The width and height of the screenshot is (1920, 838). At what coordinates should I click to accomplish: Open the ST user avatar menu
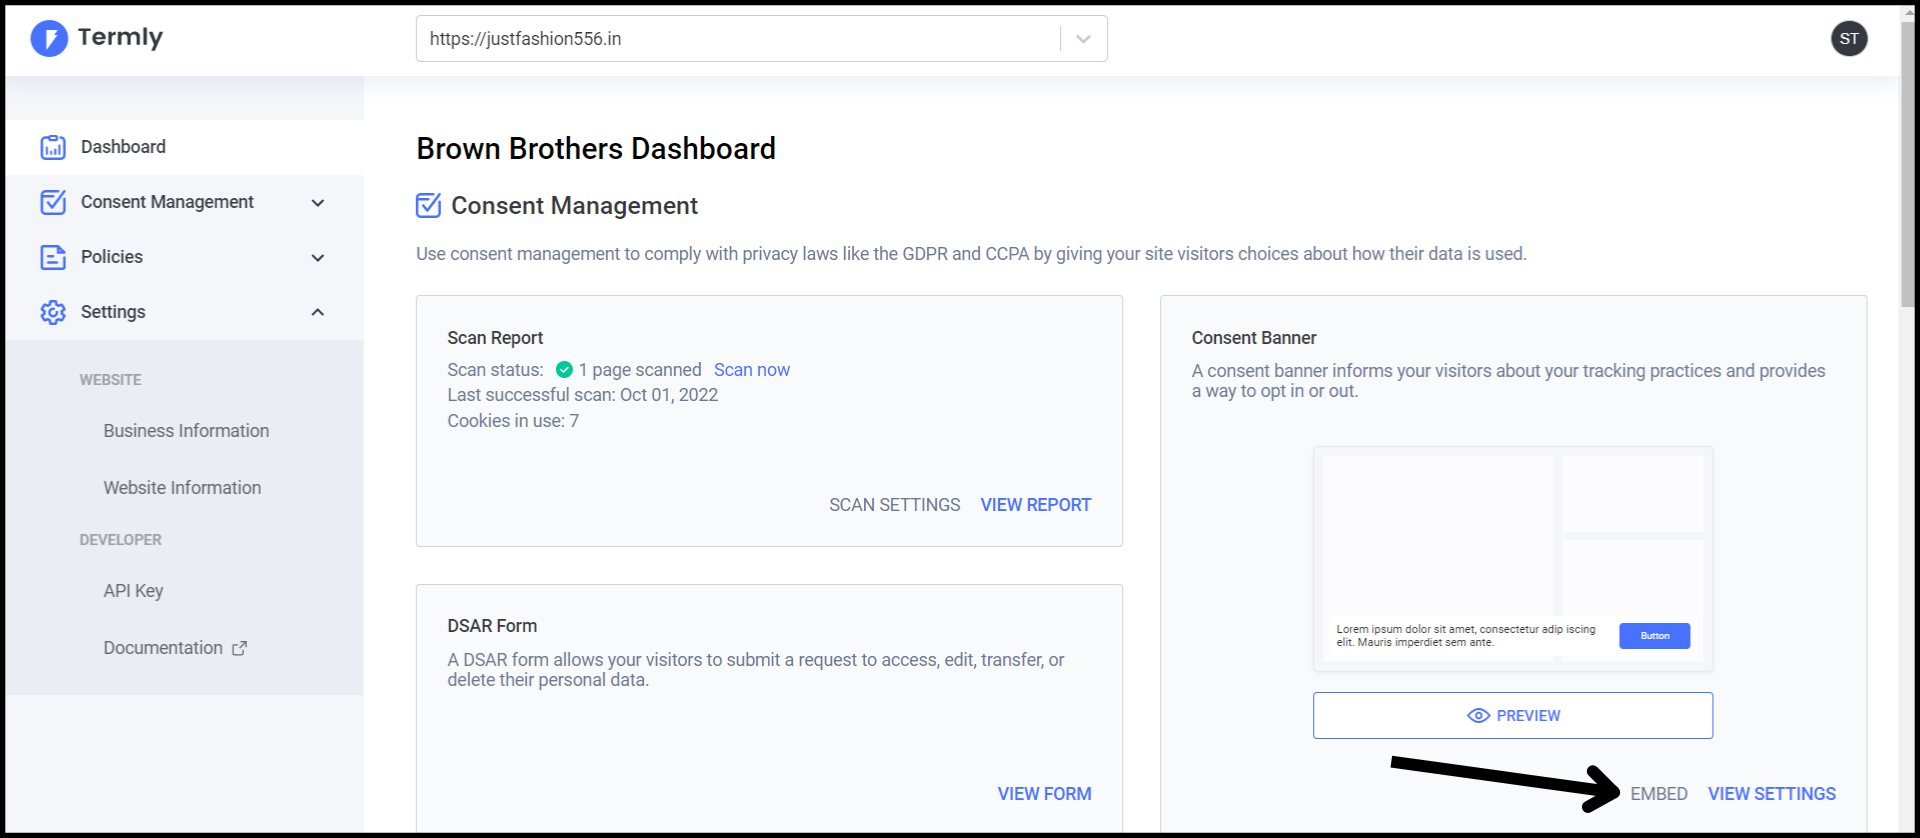coord(1849,39)
